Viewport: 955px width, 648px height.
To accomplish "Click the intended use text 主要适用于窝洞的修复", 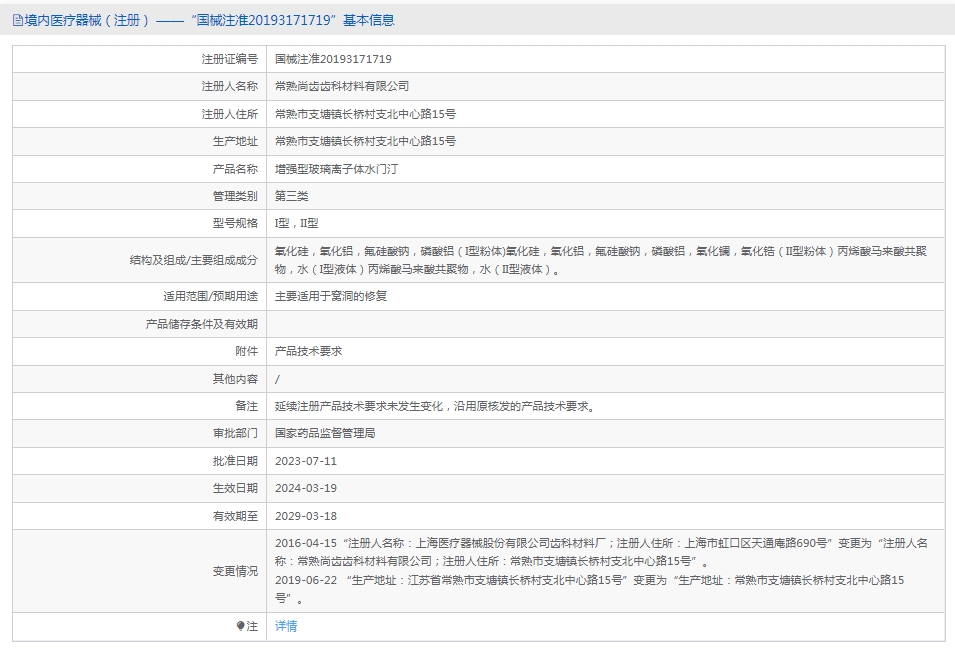I will point(331,297).
